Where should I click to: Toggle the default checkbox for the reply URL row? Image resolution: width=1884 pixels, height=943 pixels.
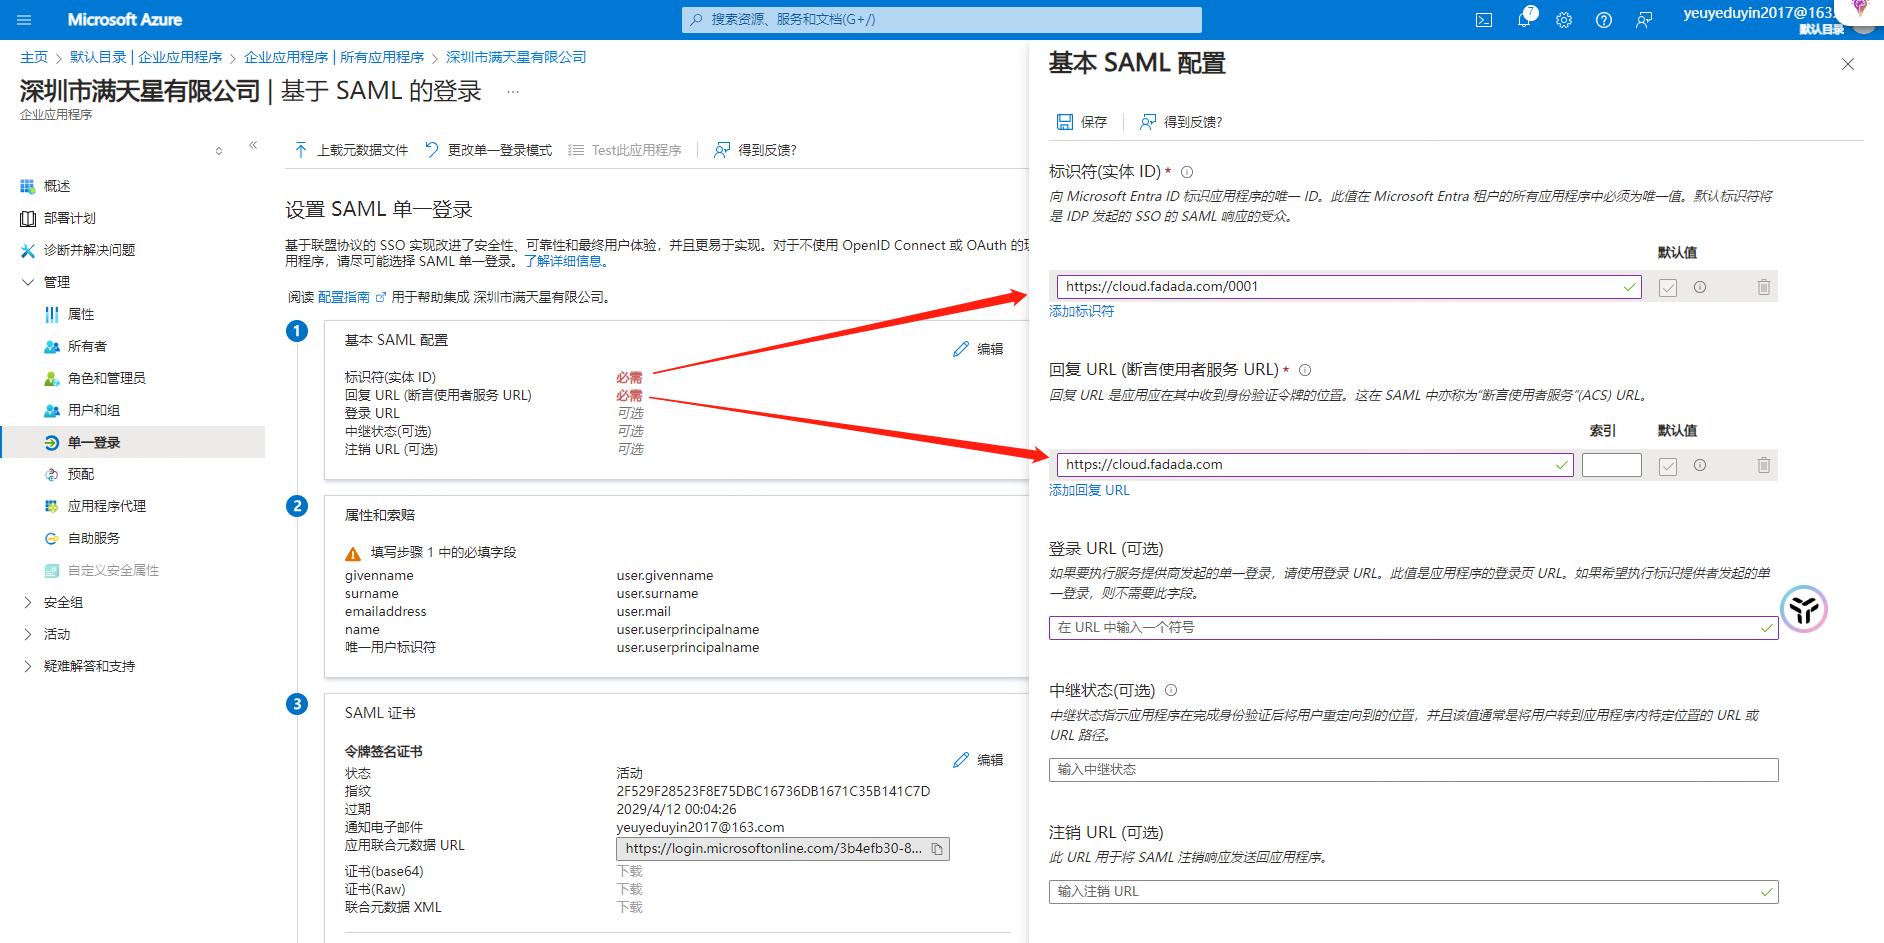click(x=1668, y=466)
